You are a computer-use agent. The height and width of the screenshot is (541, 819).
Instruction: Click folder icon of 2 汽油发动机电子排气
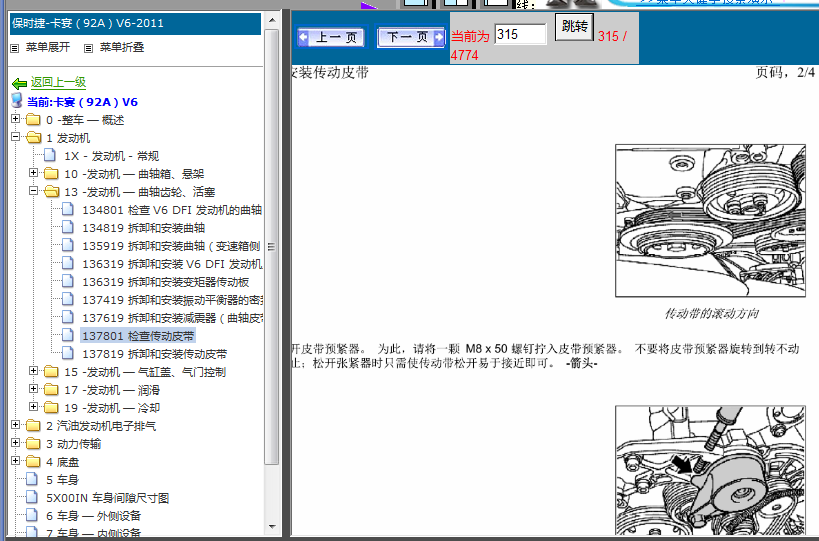pos(33,426)
